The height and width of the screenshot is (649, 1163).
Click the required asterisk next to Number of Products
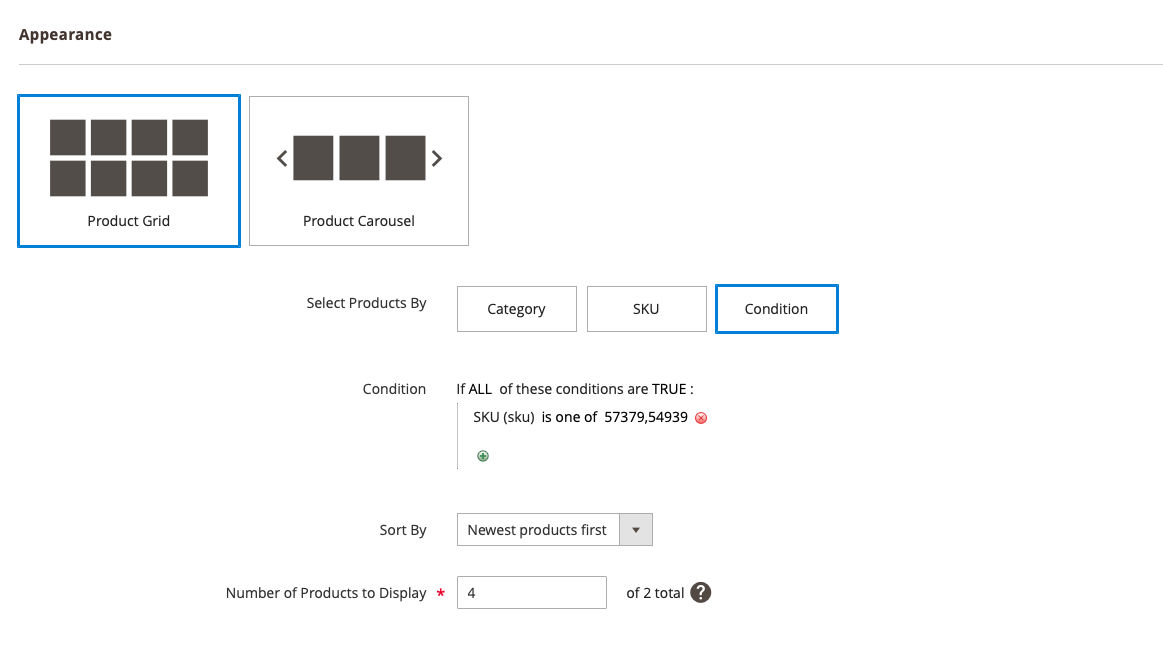click(440, 592)
